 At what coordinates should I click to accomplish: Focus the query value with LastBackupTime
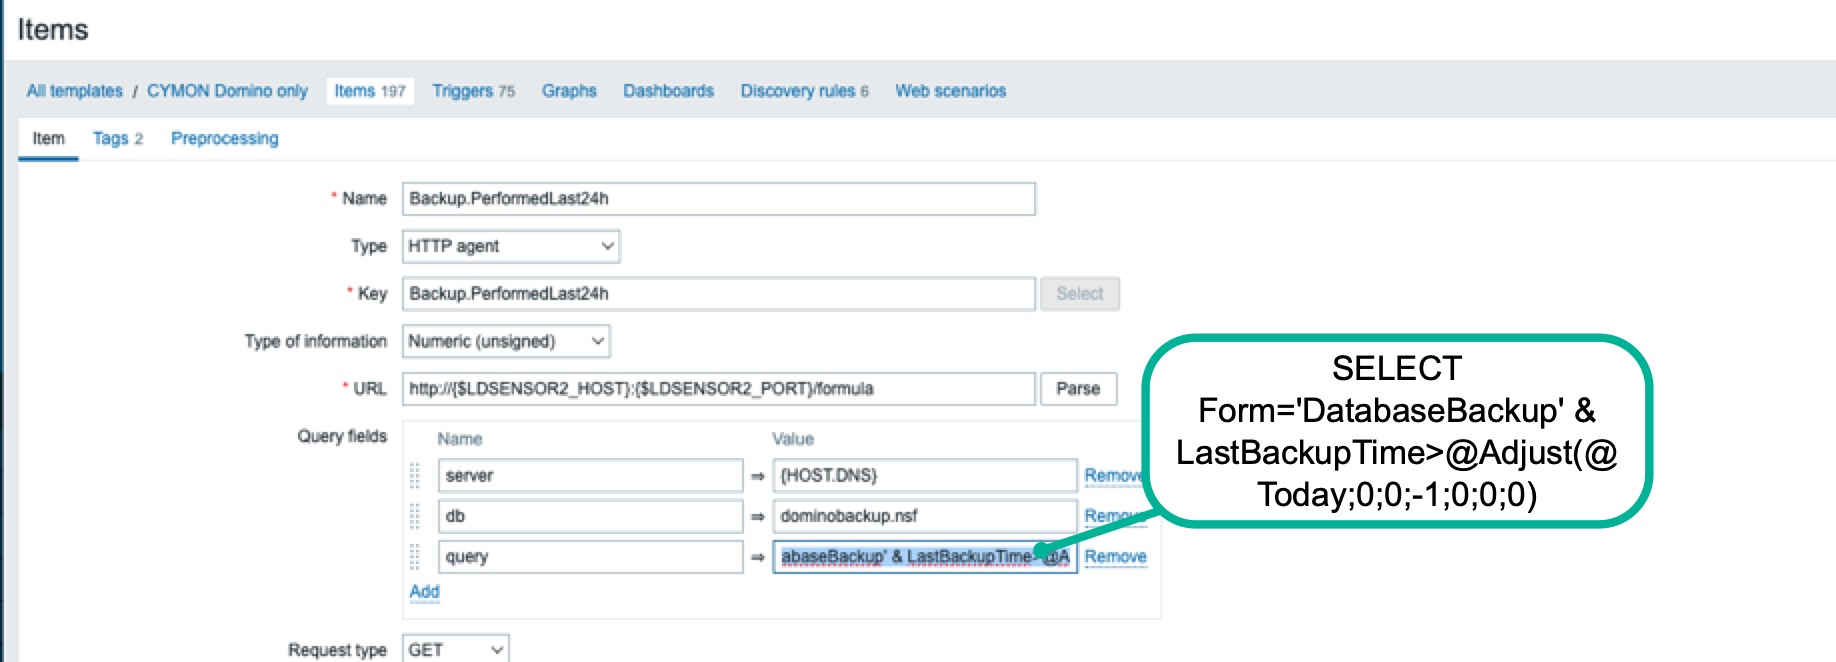click(x=924, y=557)
